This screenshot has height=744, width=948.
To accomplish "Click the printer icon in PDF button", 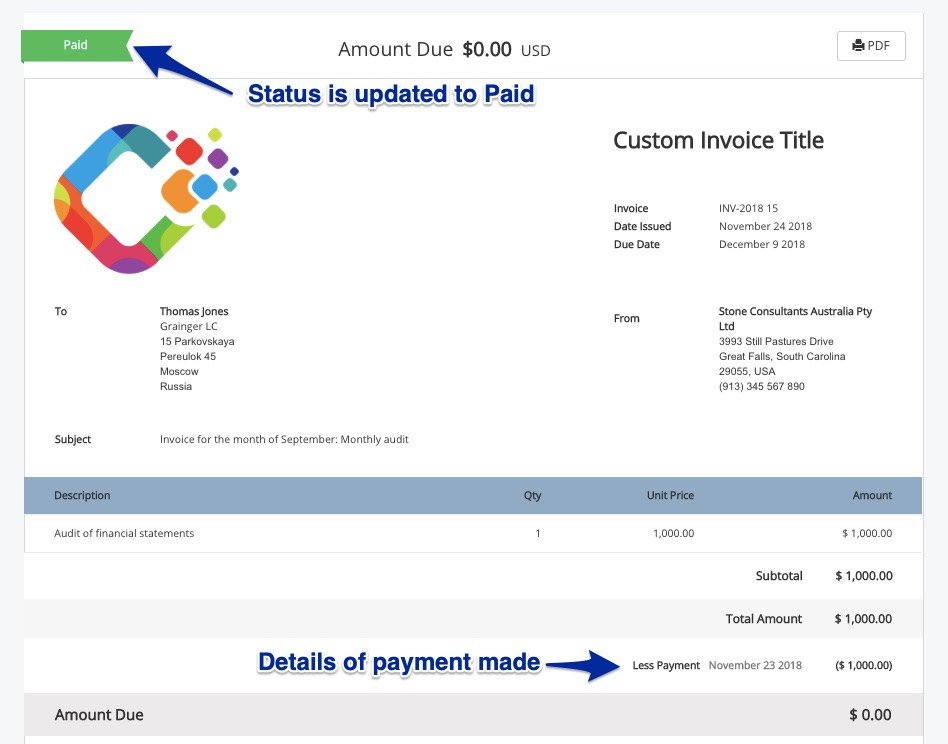I will tap(858, 46).
